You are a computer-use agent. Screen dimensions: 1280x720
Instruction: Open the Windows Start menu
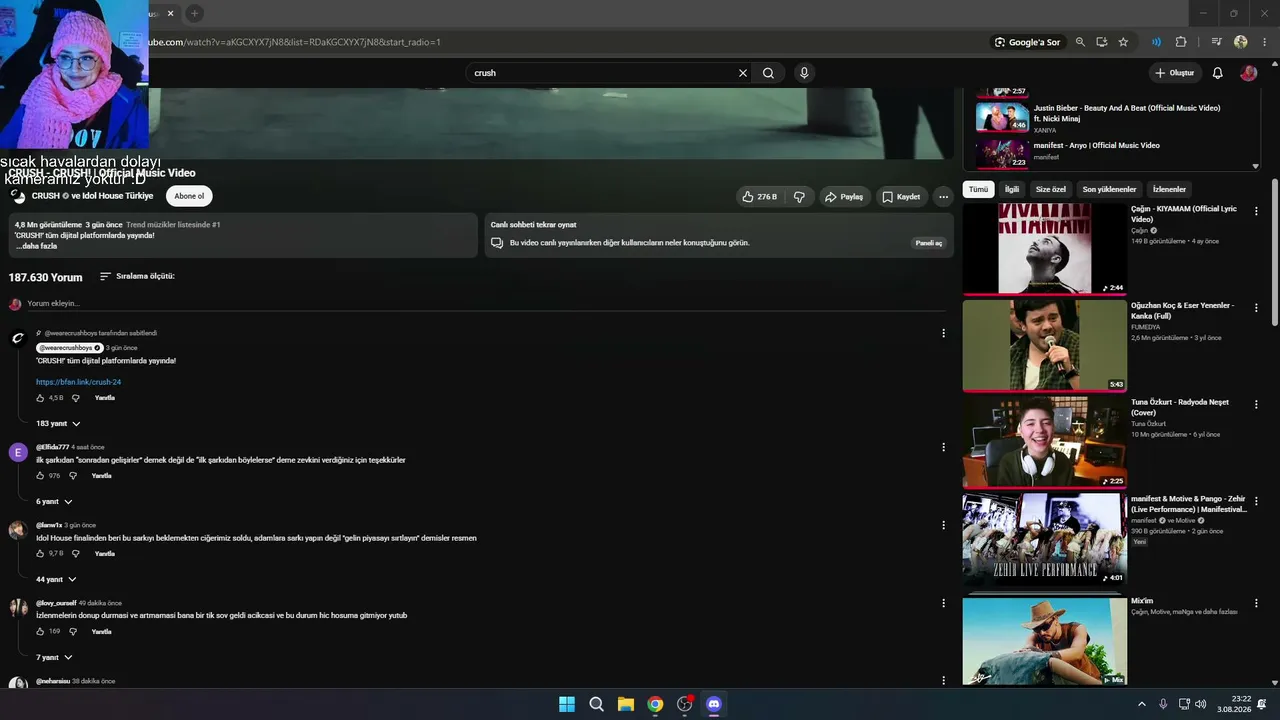point(567,704)
